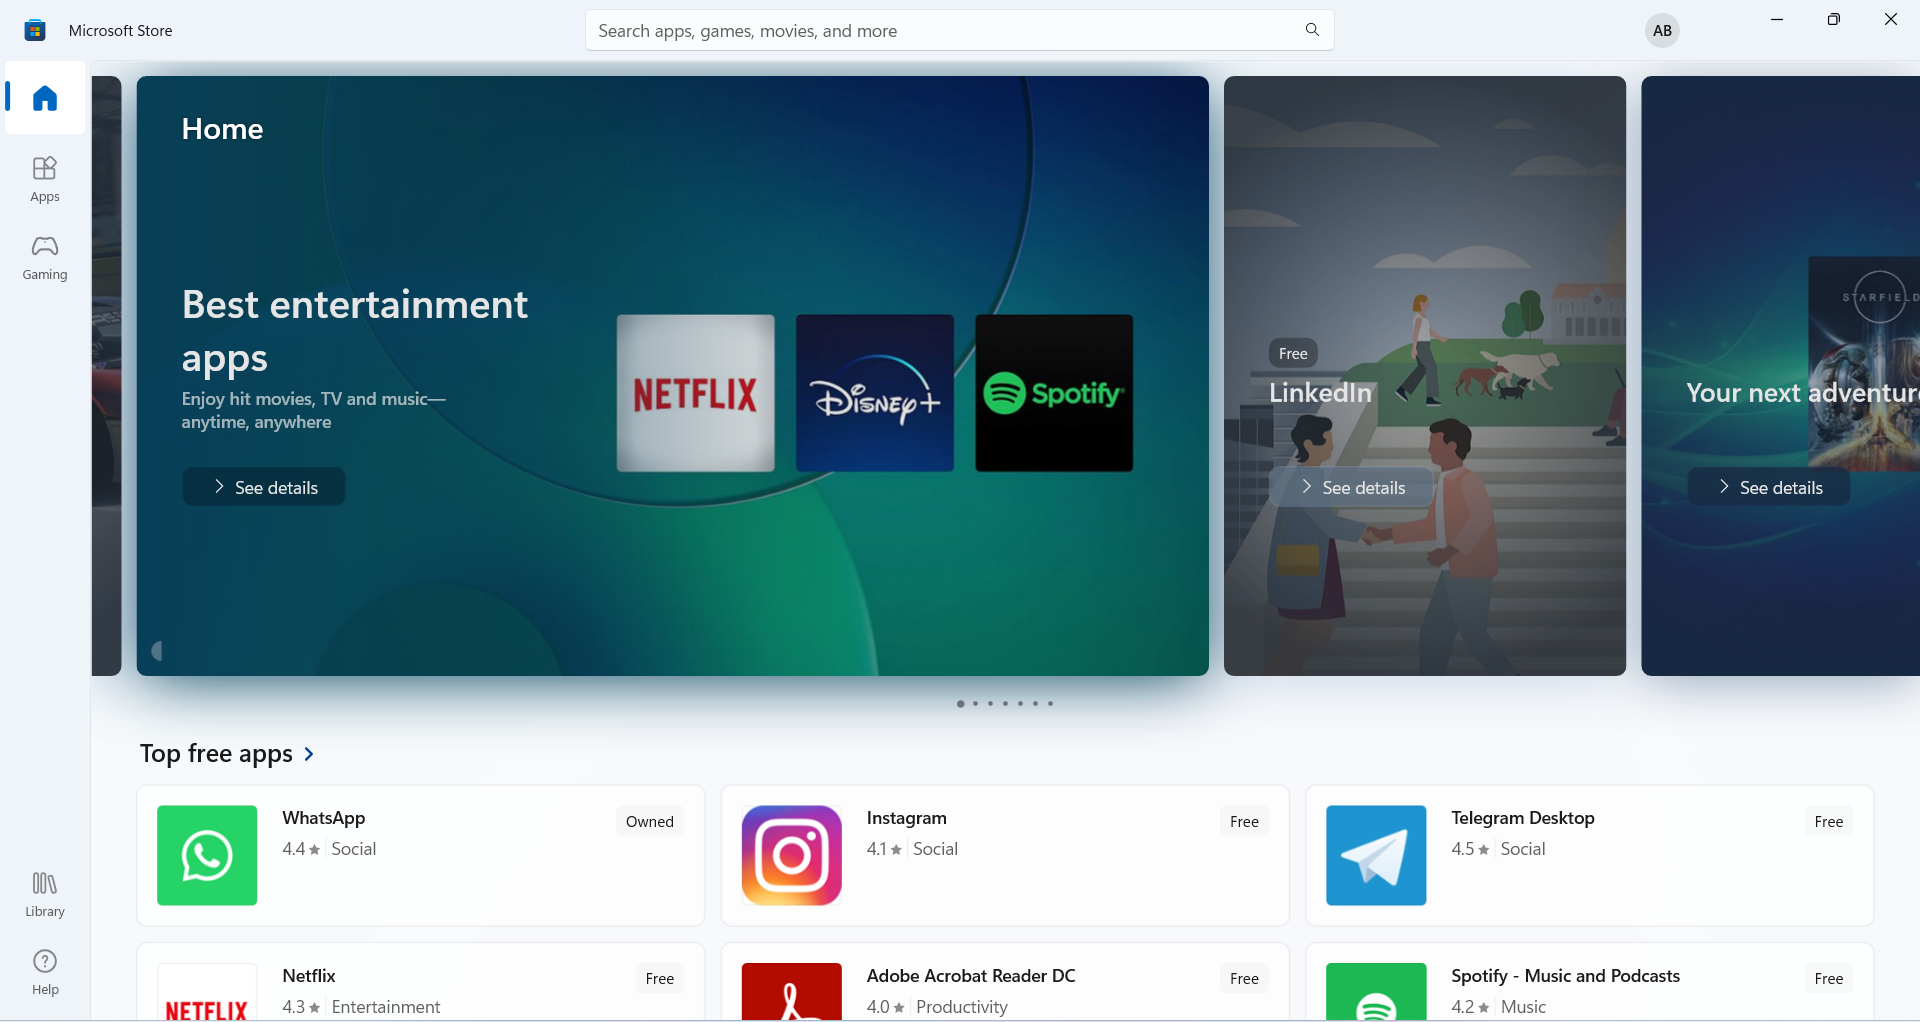Open the Telegram Desktop app listing
The width and height of the screenshot is (1920, 1022).
coord(1588,855)
